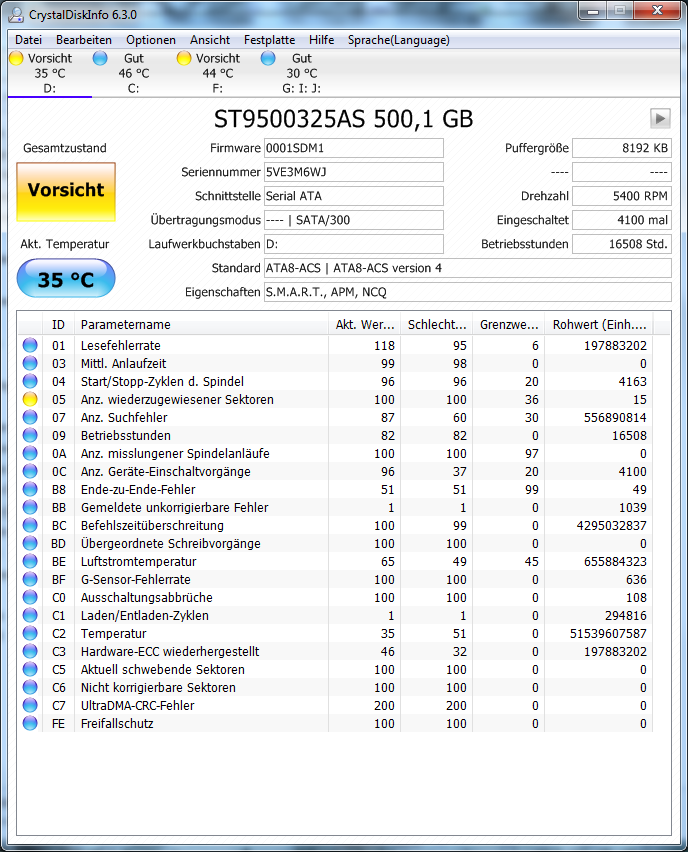The height and width of the screenshot is (852, 688).
Task: Click the status icon of Laden/Entladen-Zyklen
Action: pos(30,615)
